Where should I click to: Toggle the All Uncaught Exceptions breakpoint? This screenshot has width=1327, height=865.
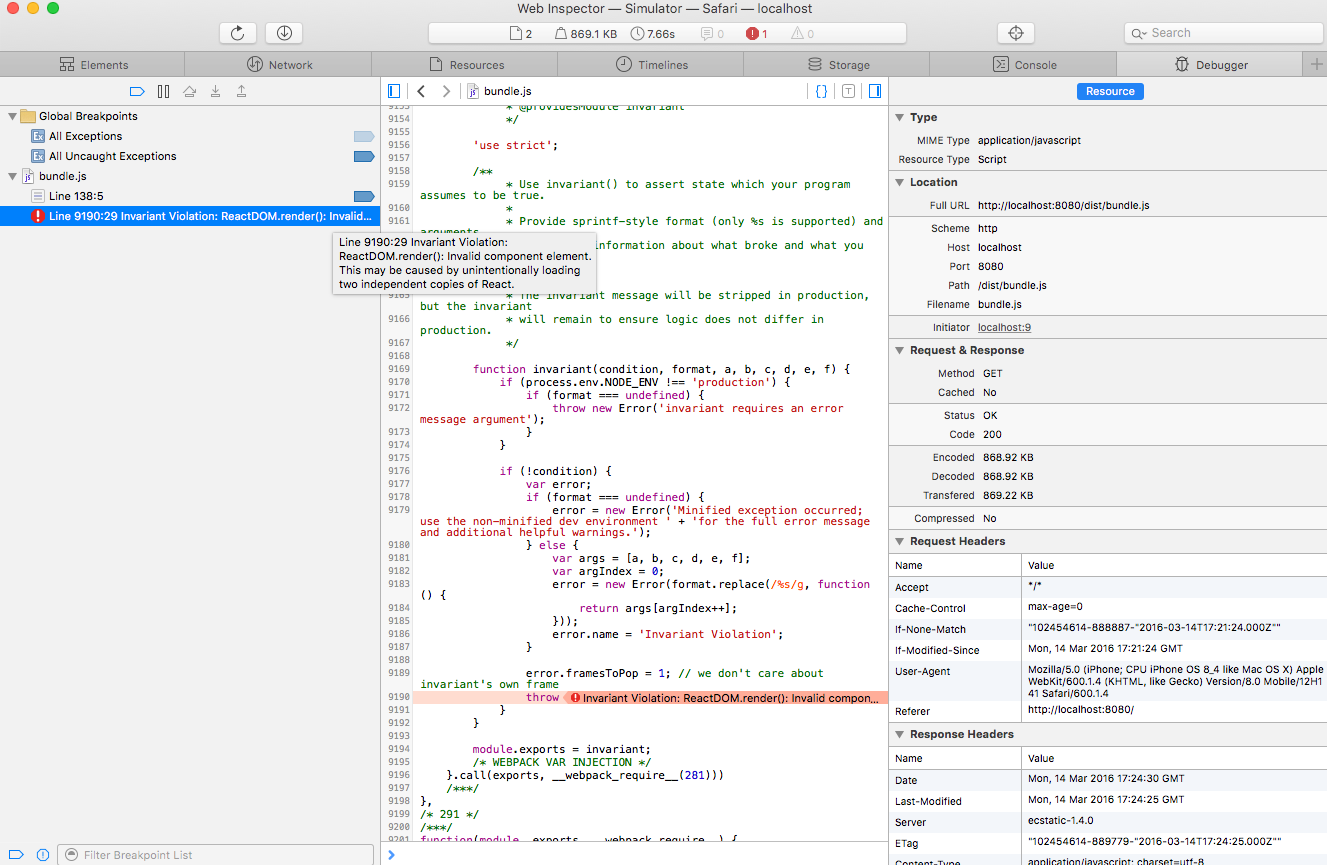(363, 156)
